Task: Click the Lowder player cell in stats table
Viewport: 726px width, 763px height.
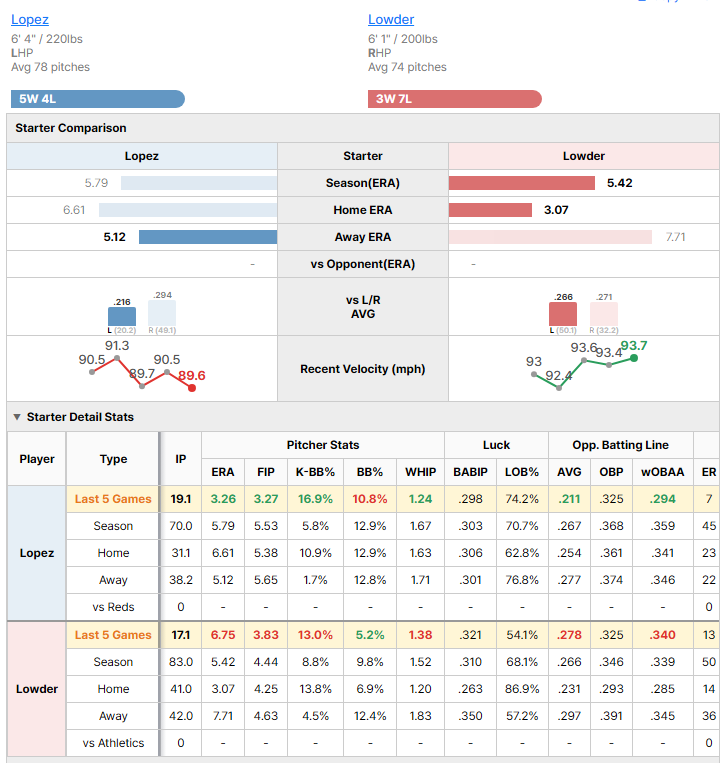Action: pyautogui.click(x=37, y=689)
